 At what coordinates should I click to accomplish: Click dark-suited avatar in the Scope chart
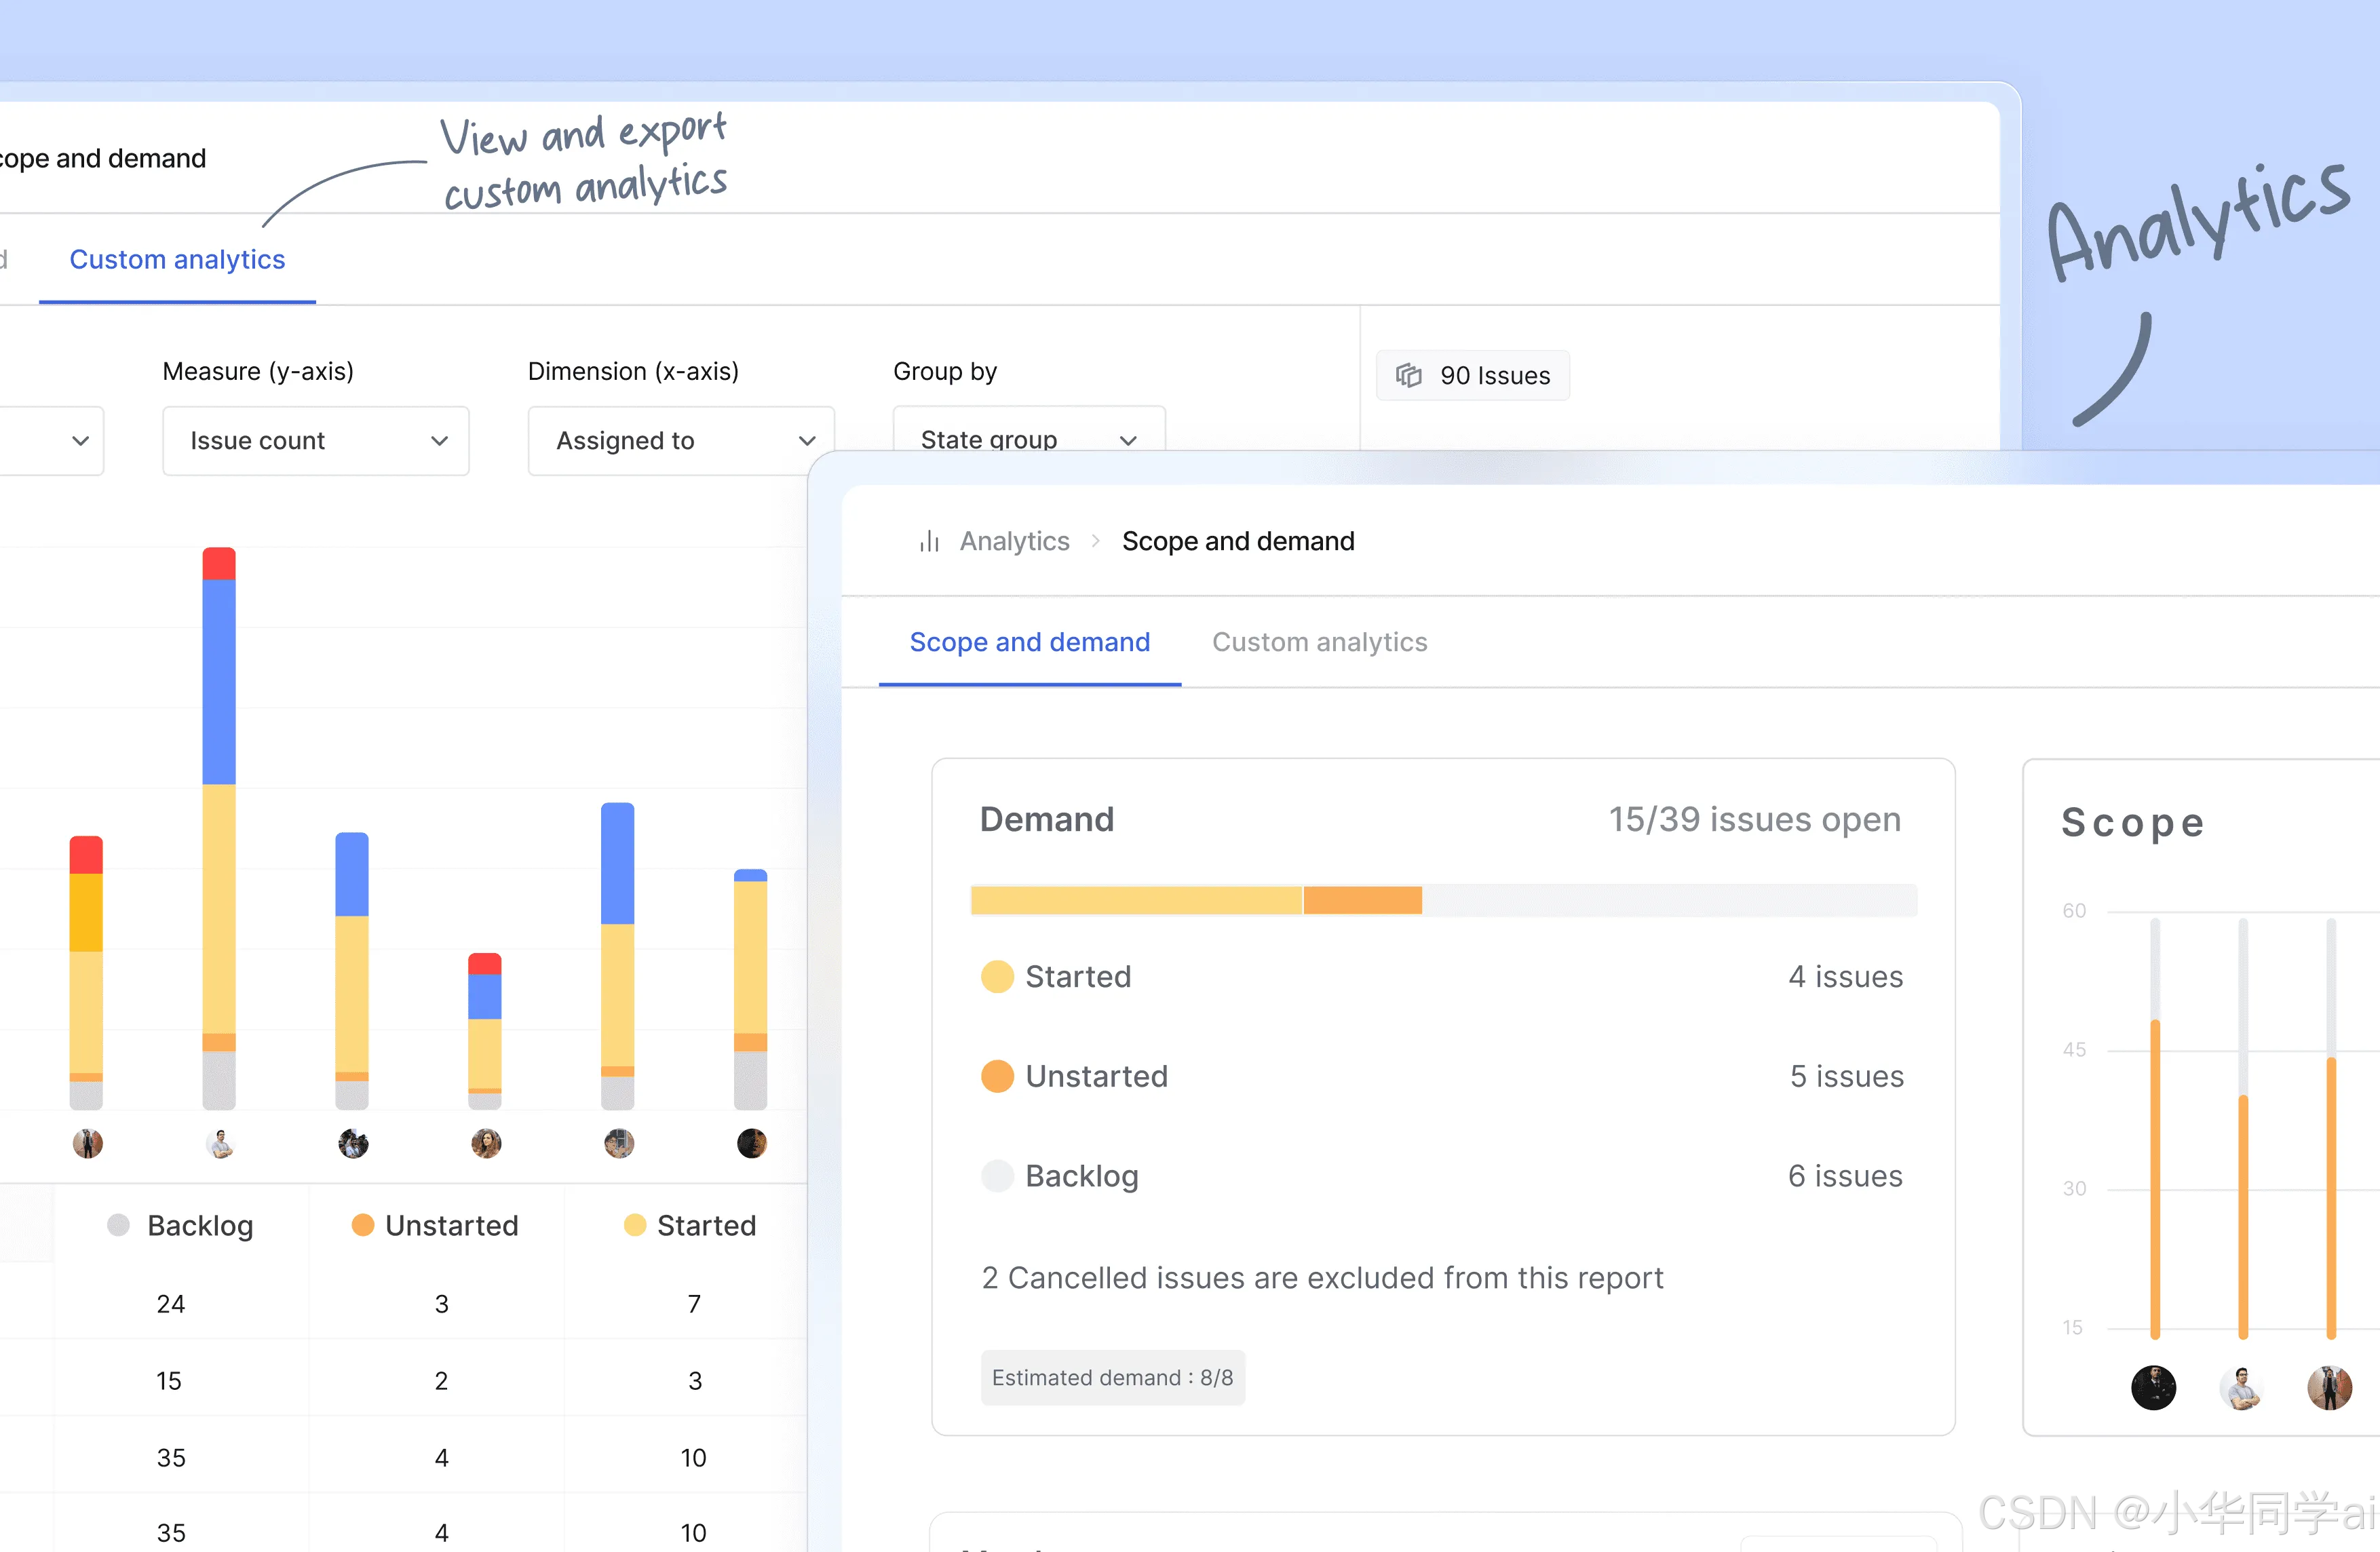(x=2153, y=1387)
